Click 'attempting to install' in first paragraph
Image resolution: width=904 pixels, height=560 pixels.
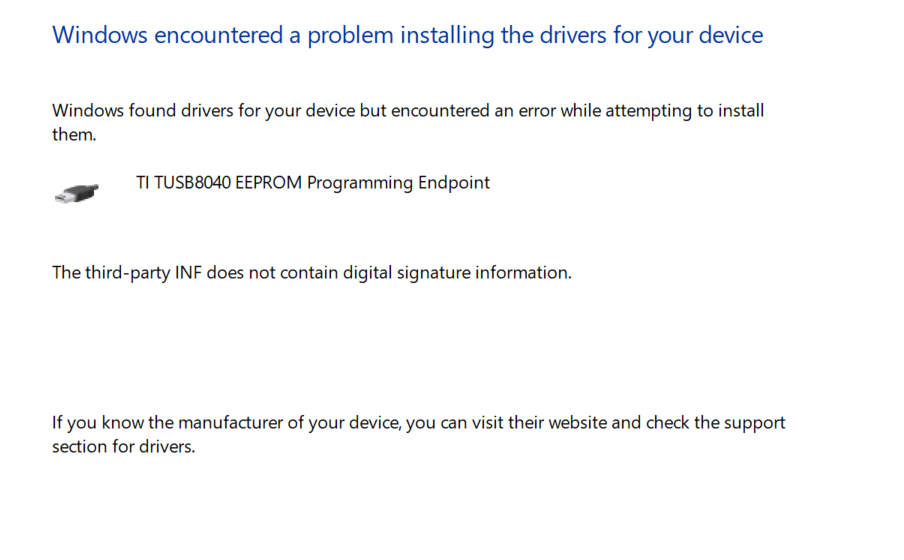click(685, 111)
